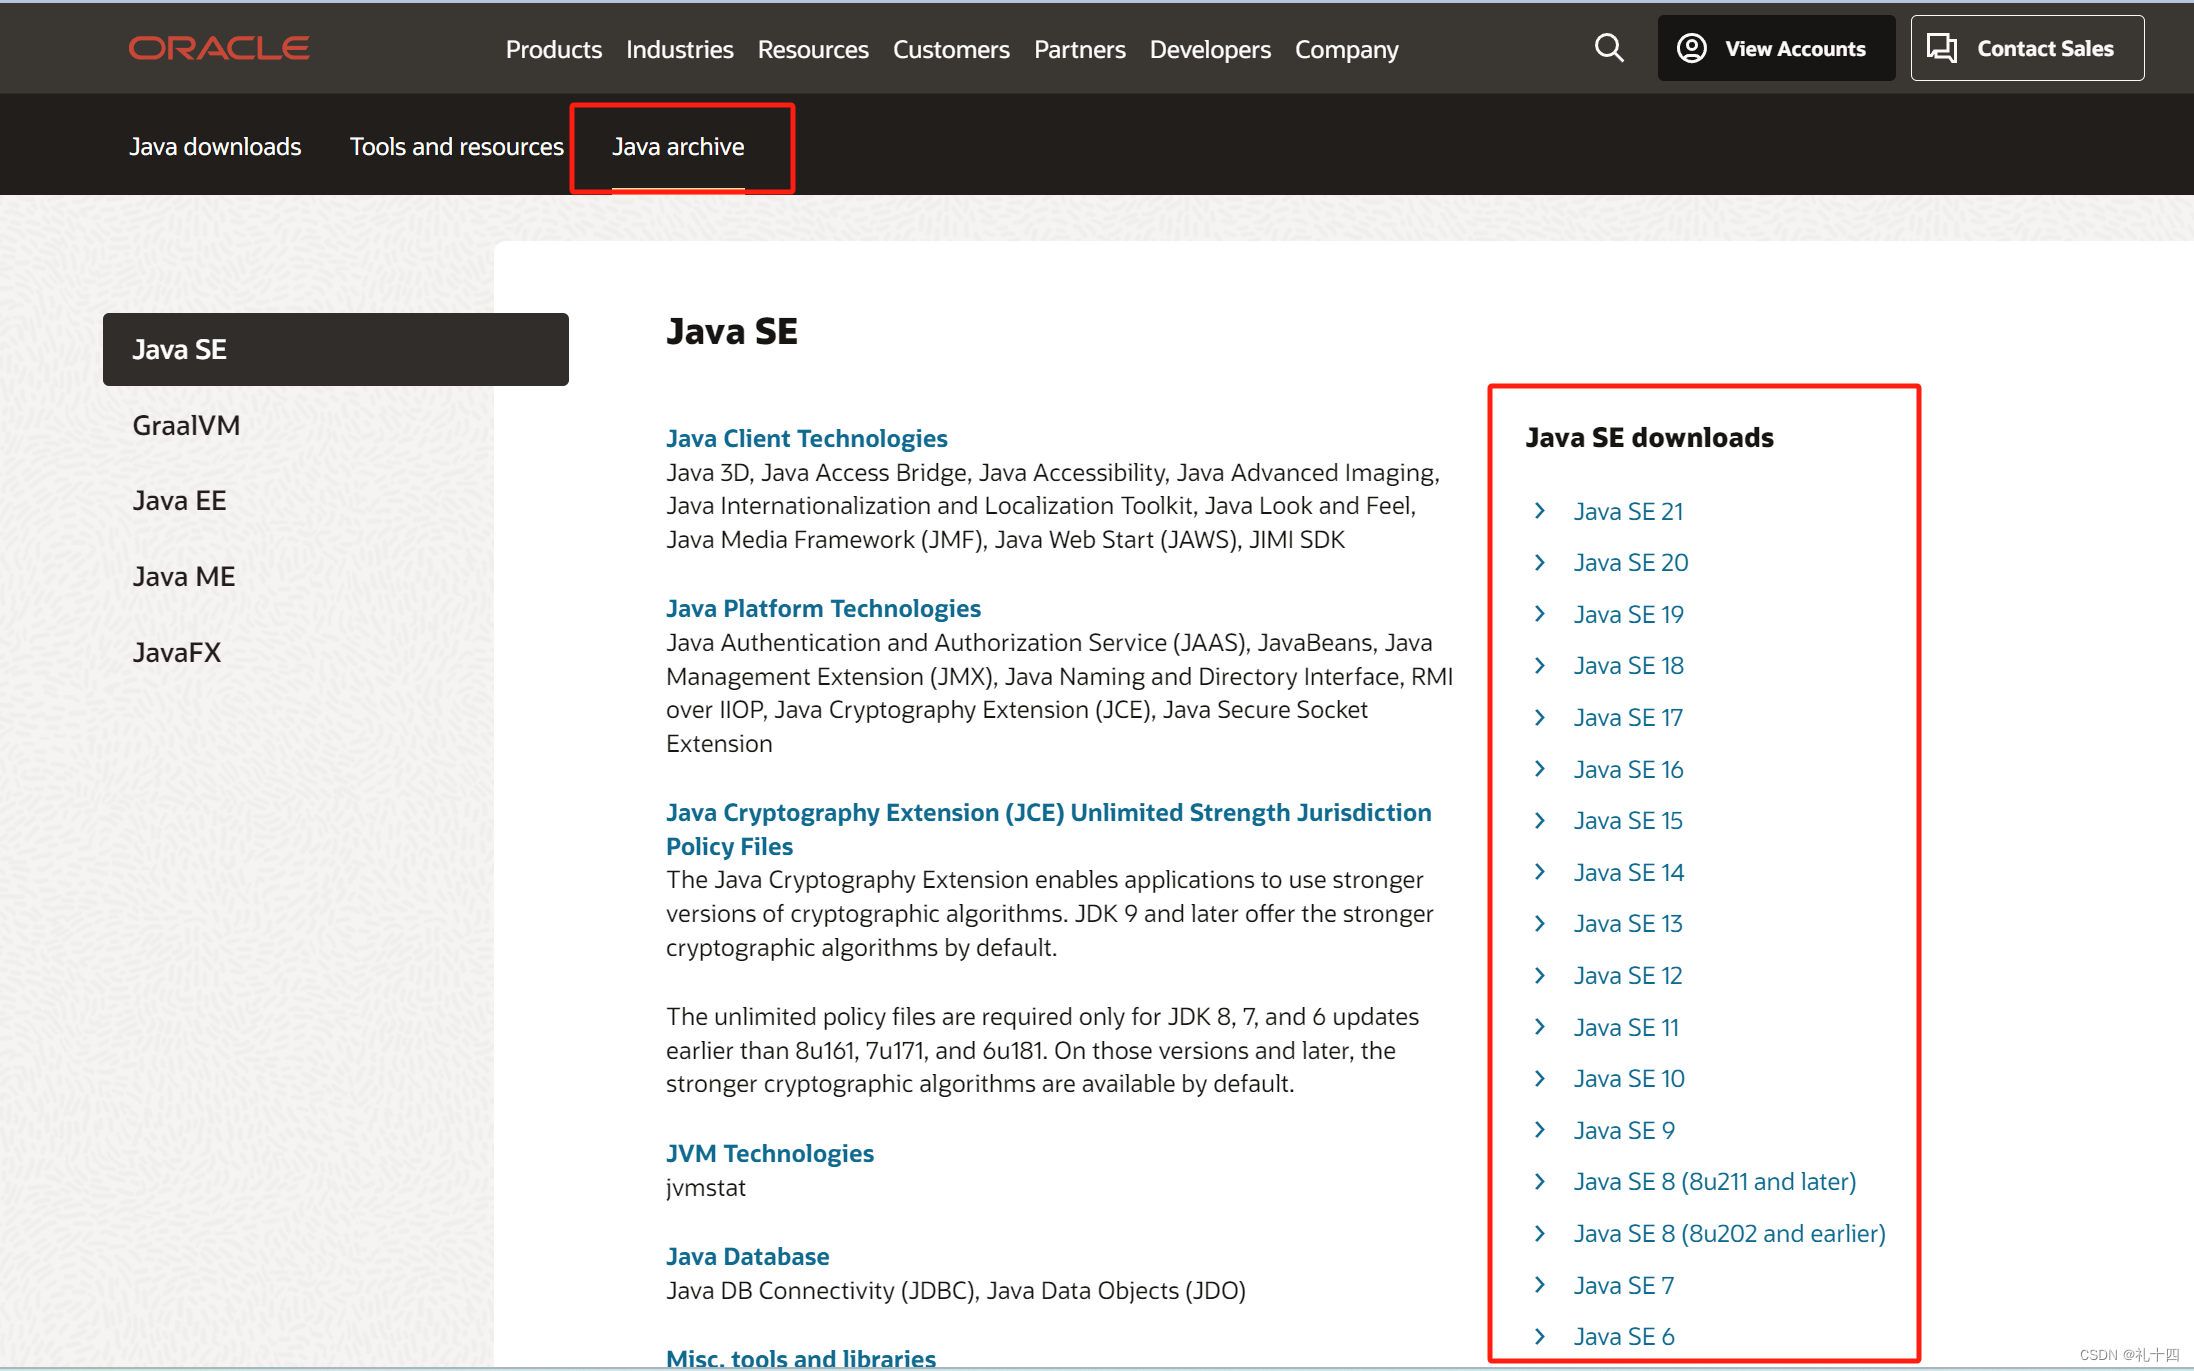2194x1371 pixels.
Task: Click the chevron beside Java SE 7
Action: (x=1540, y=1285)
